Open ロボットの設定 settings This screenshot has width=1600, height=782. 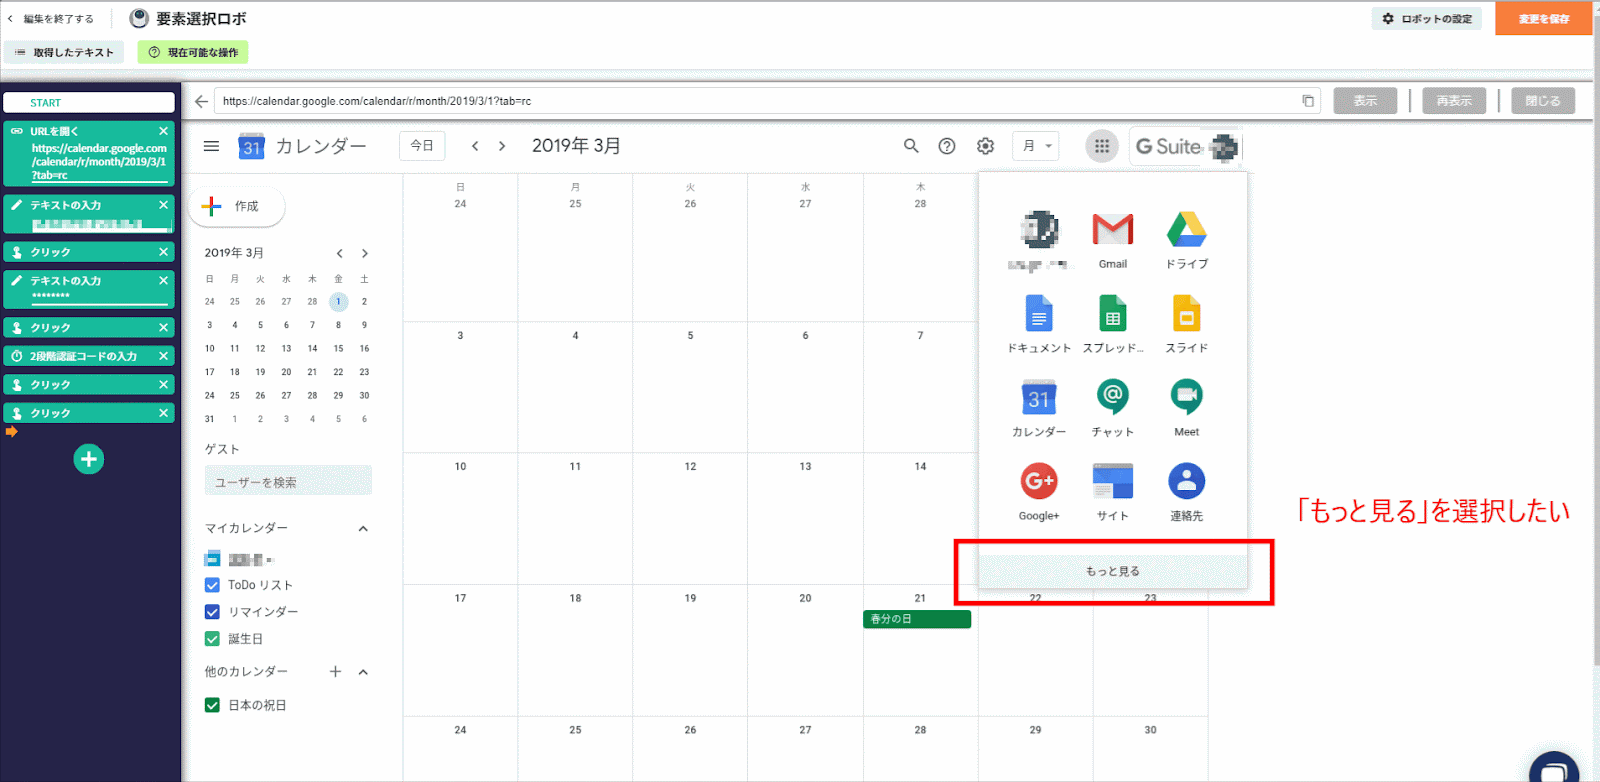(x=1426, y=19)
